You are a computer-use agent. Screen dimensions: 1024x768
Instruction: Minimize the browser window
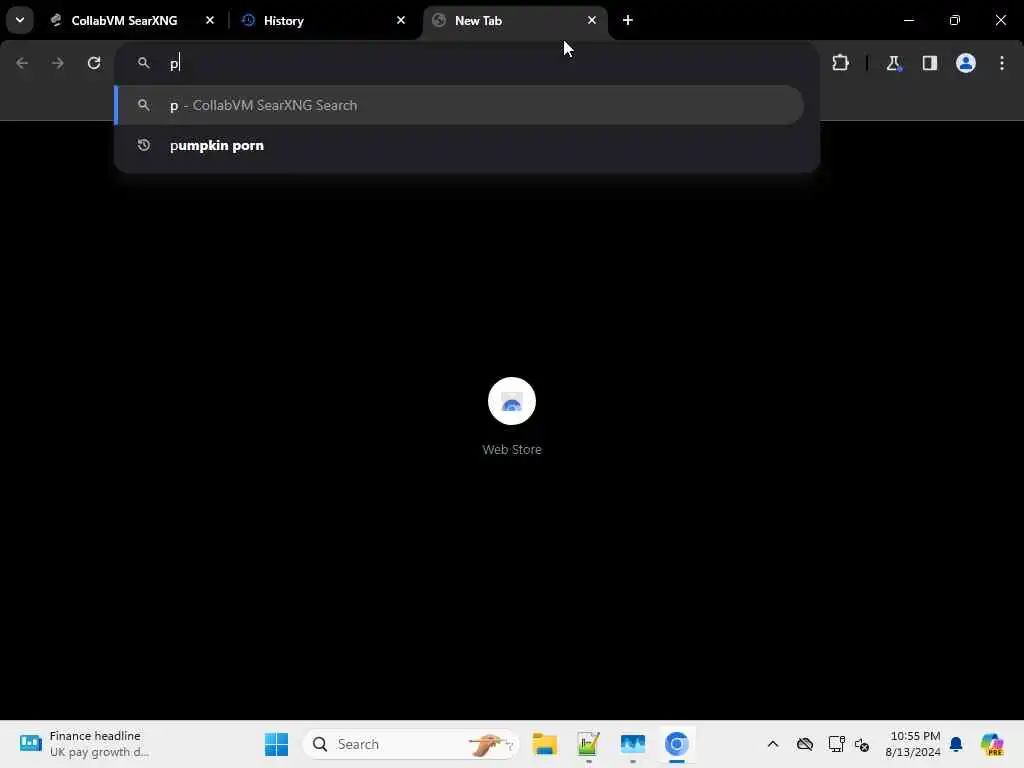click(908, 20)
